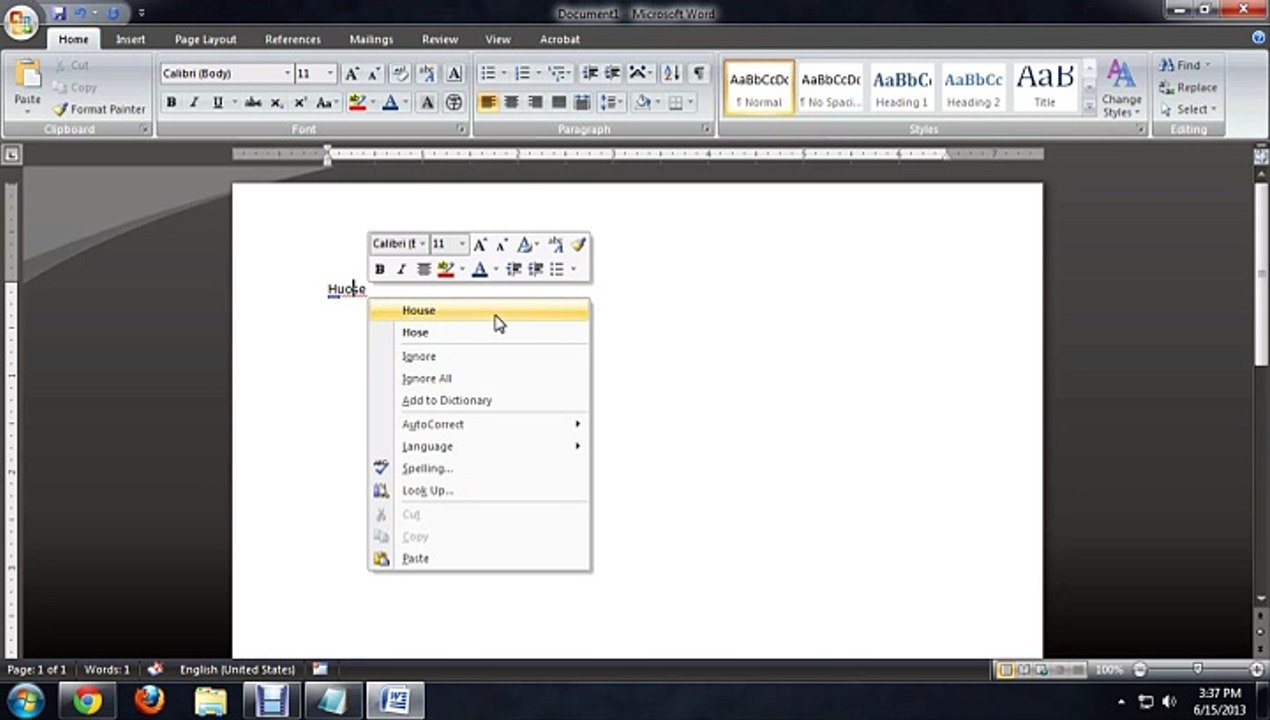Click ribbon Increase Indent icon

tap(612, 74)
